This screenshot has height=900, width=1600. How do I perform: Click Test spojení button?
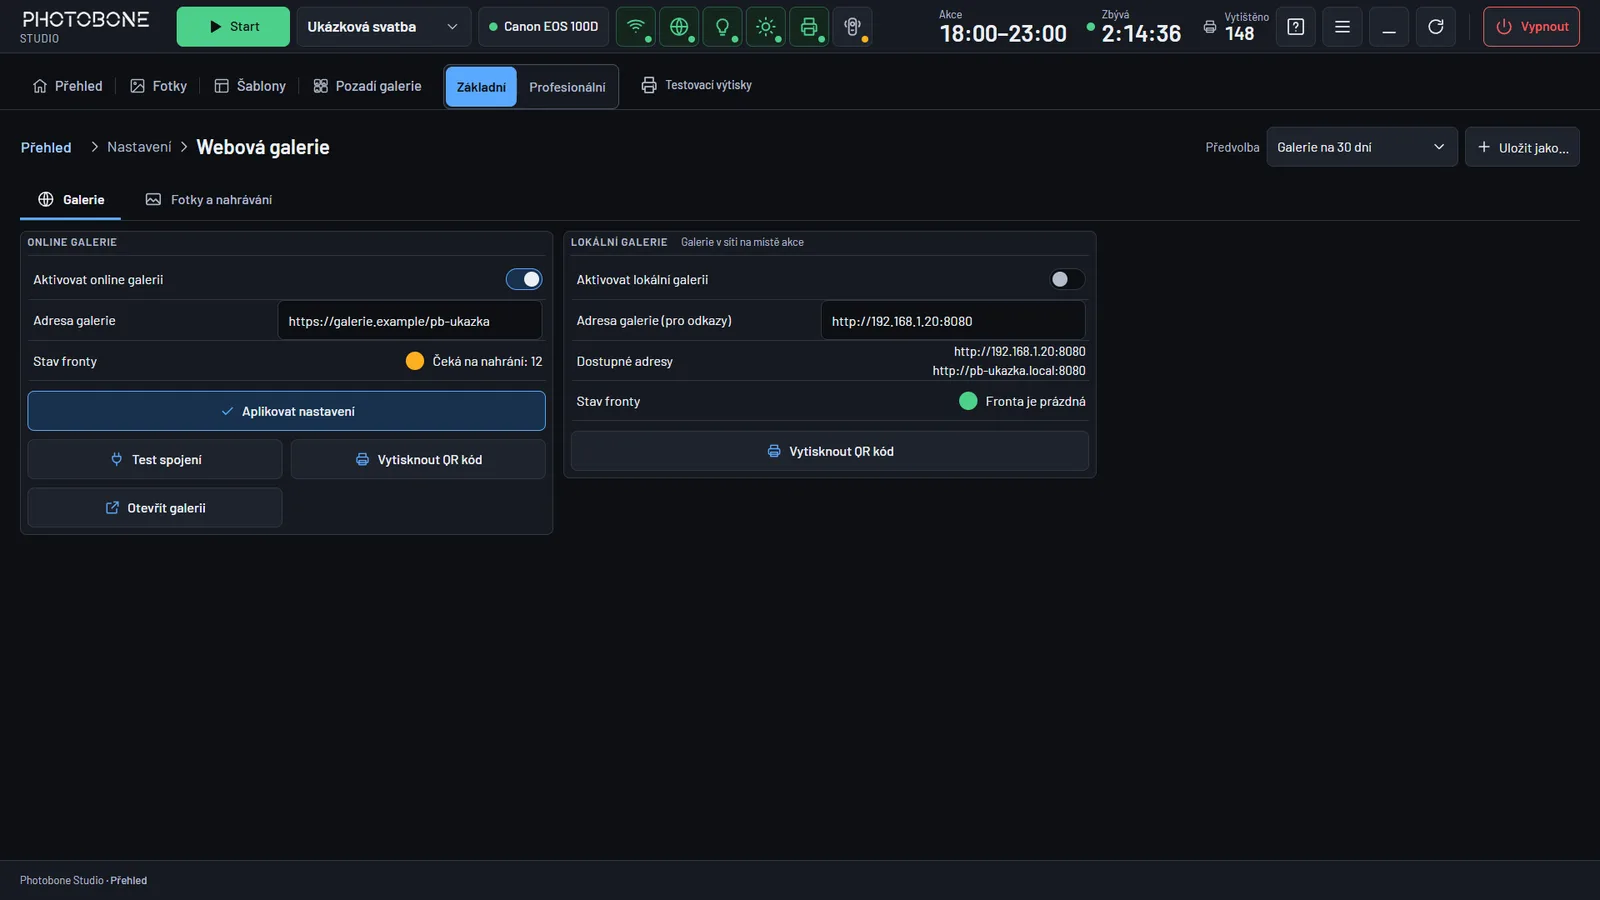(x=155, y=459)
